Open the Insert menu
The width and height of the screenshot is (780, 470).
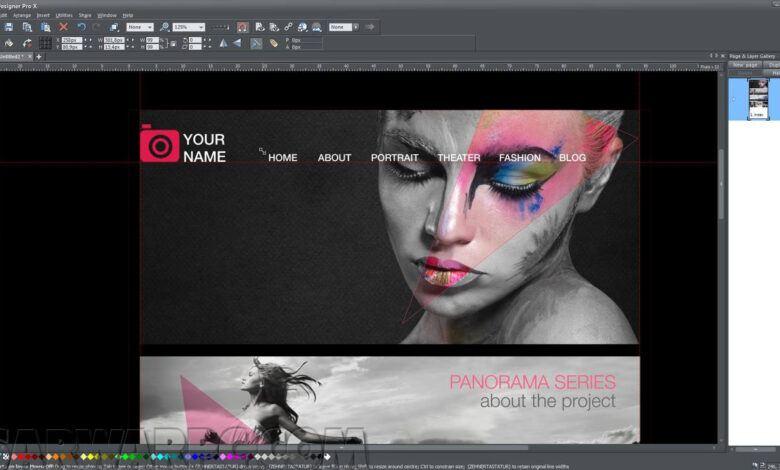43,15
